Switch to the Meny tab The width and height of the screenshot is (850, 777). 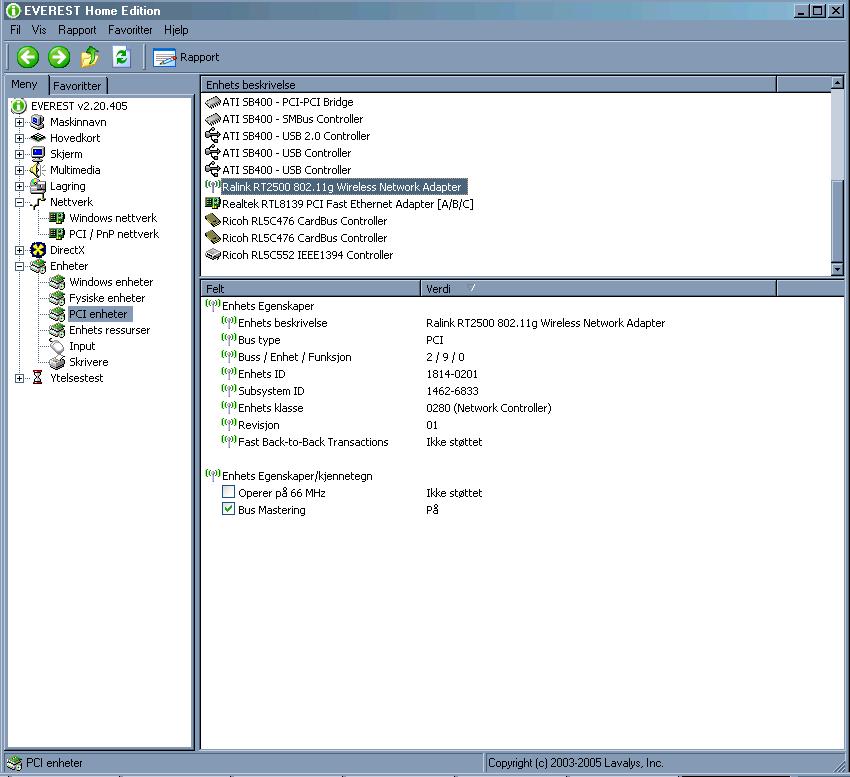click(24, 85)
